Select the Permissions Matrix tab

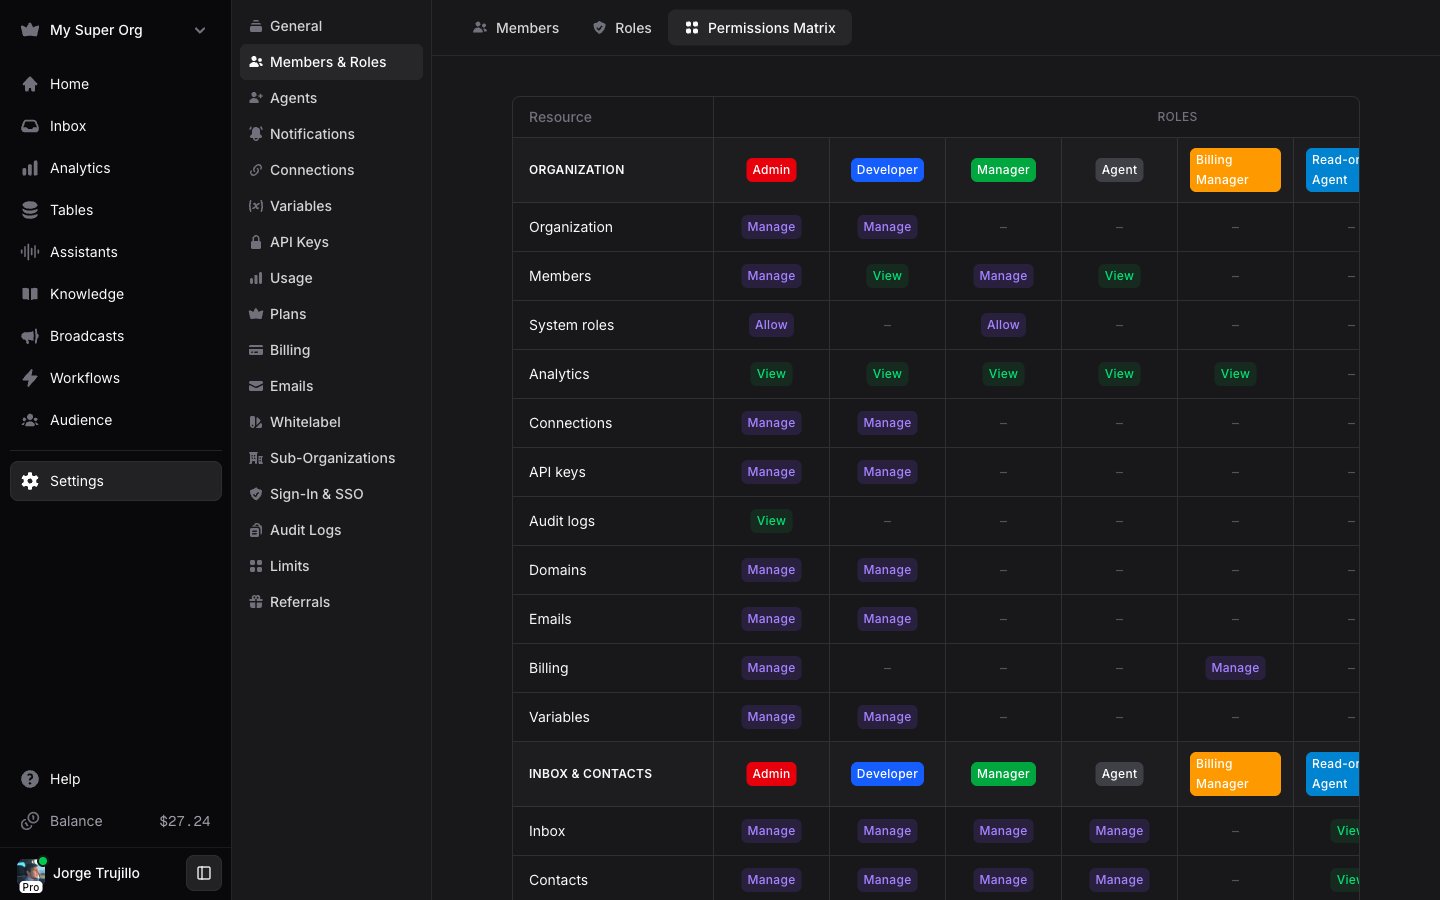[x=760, y=28]
